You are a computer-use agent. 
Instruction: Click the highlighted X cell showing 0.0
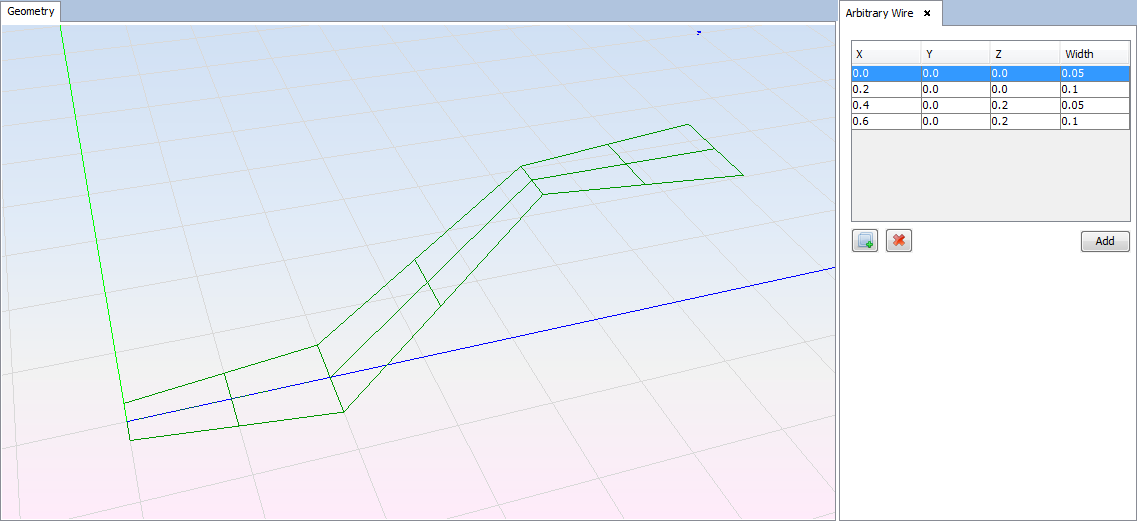[885, 73]
